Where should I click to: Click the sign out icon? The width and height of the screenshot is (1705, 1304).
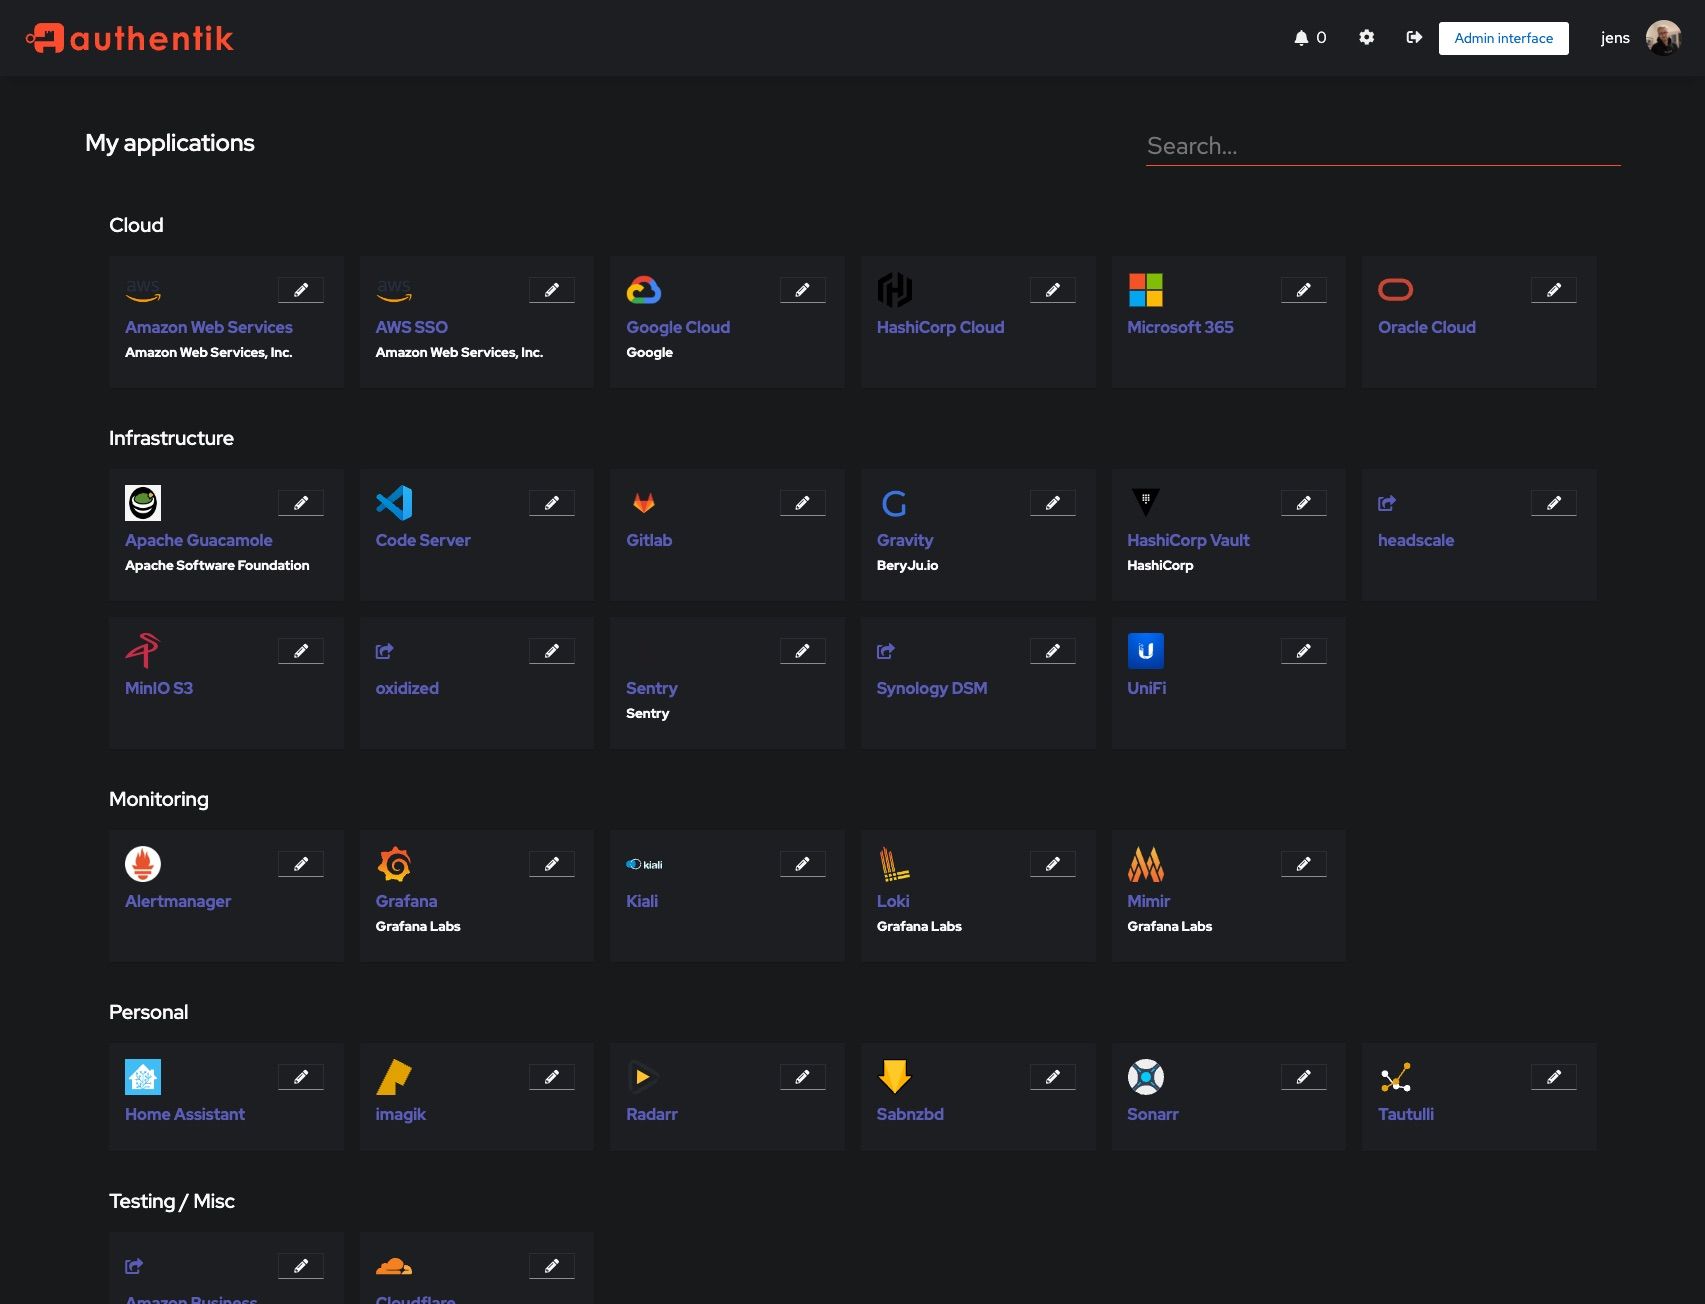coord(1414,38)
